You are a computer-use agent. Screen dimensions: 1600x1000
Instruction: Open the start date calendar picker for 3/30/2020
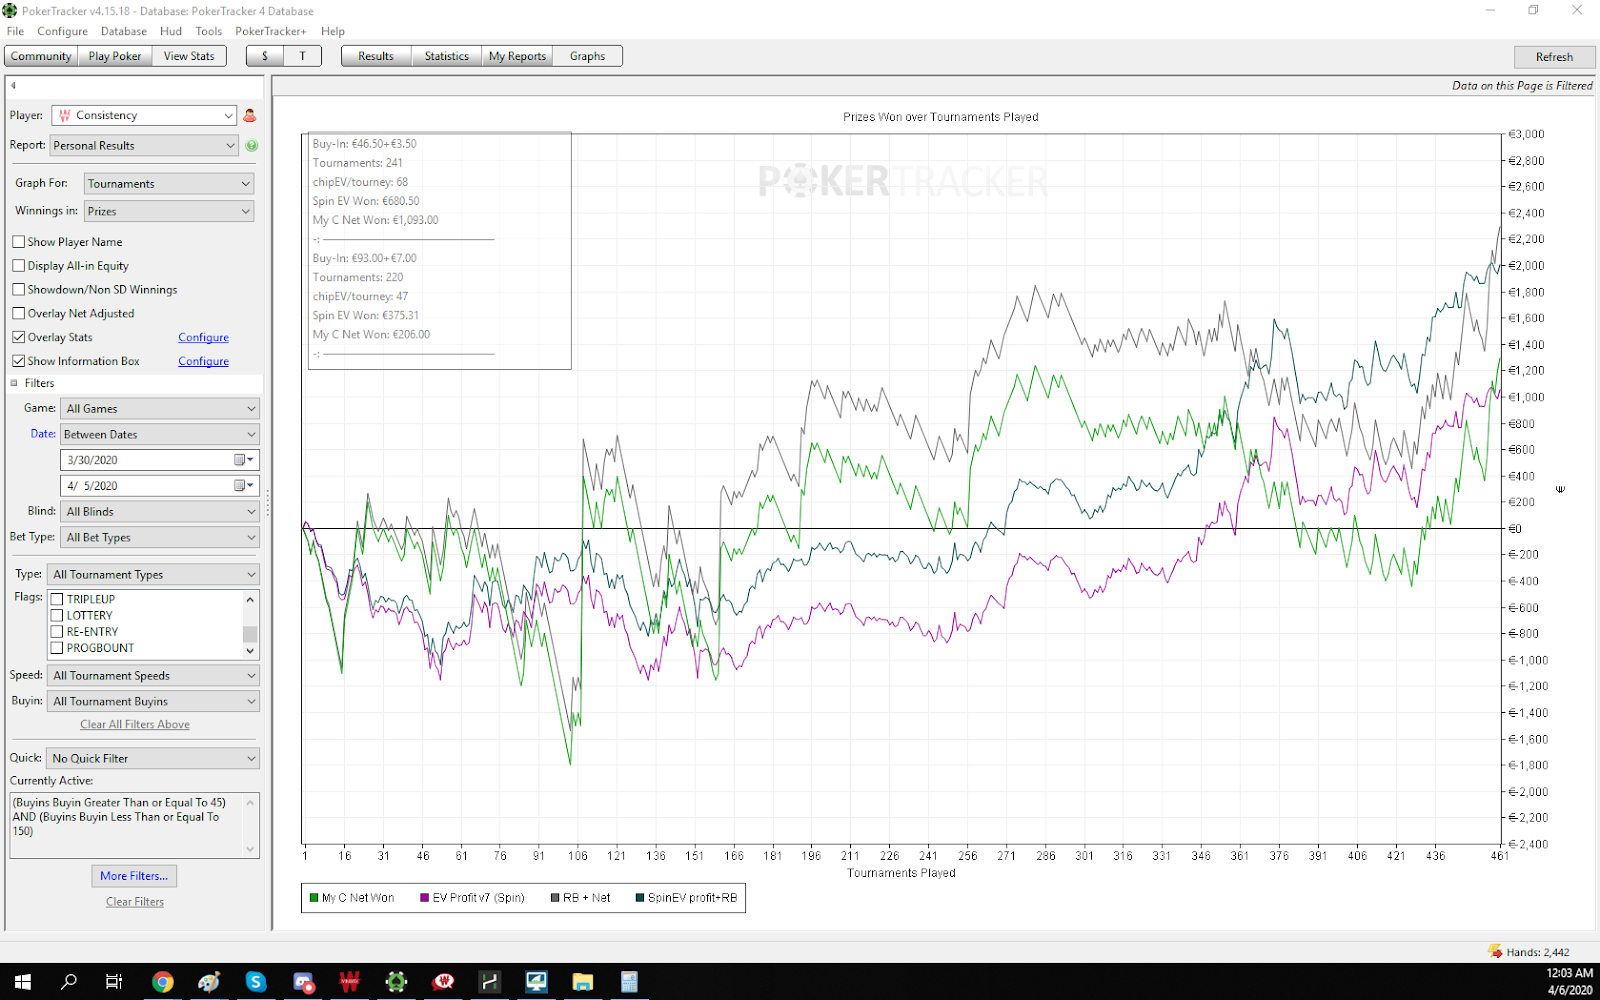tap(243, 460)
